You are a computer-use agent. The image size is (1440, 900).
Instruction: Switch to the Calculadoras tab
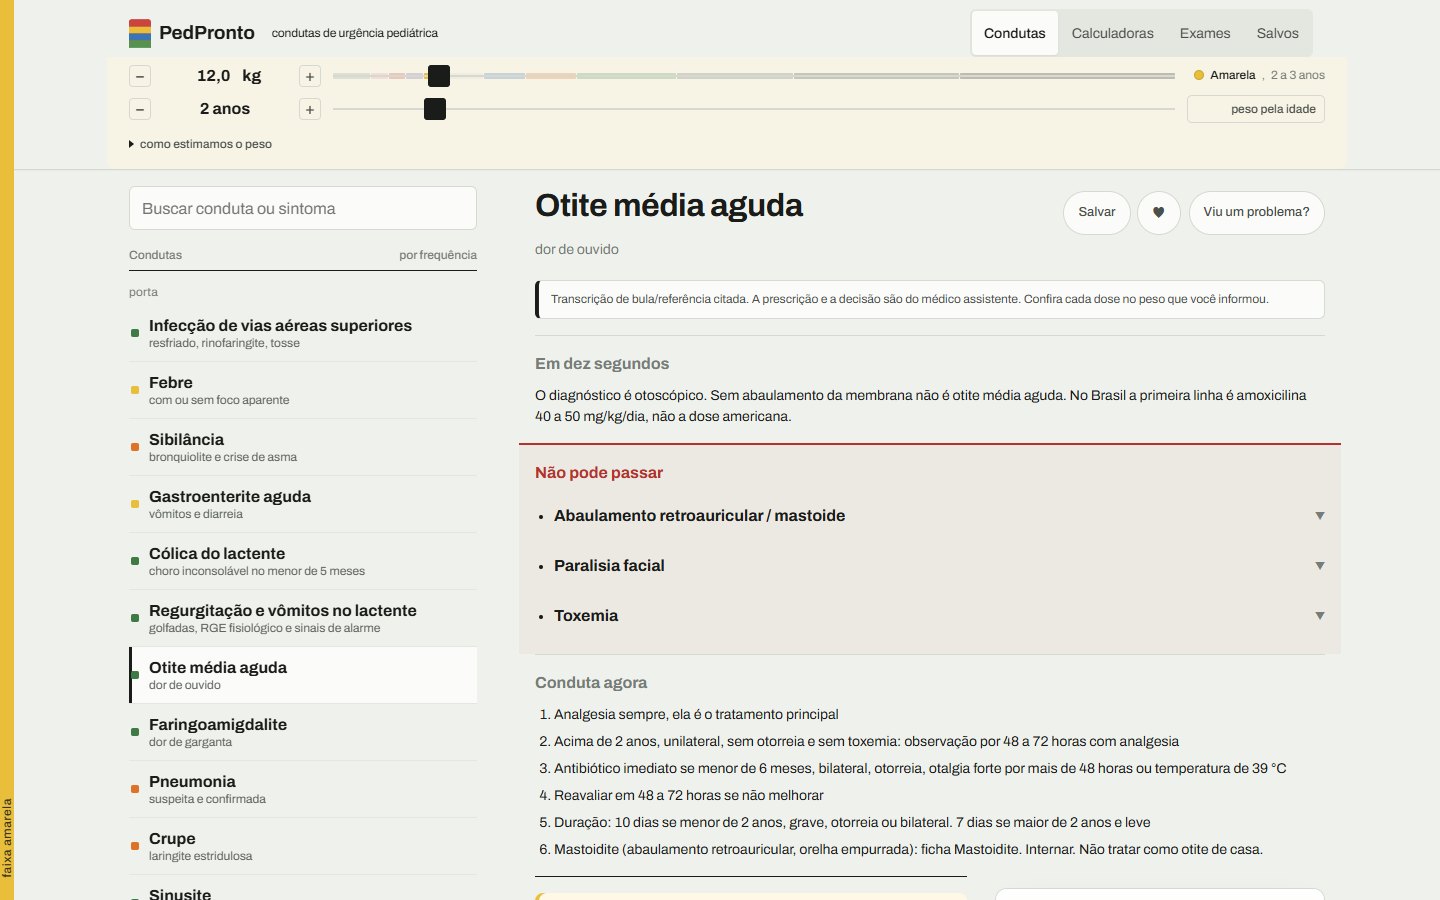click(1113, 33)
